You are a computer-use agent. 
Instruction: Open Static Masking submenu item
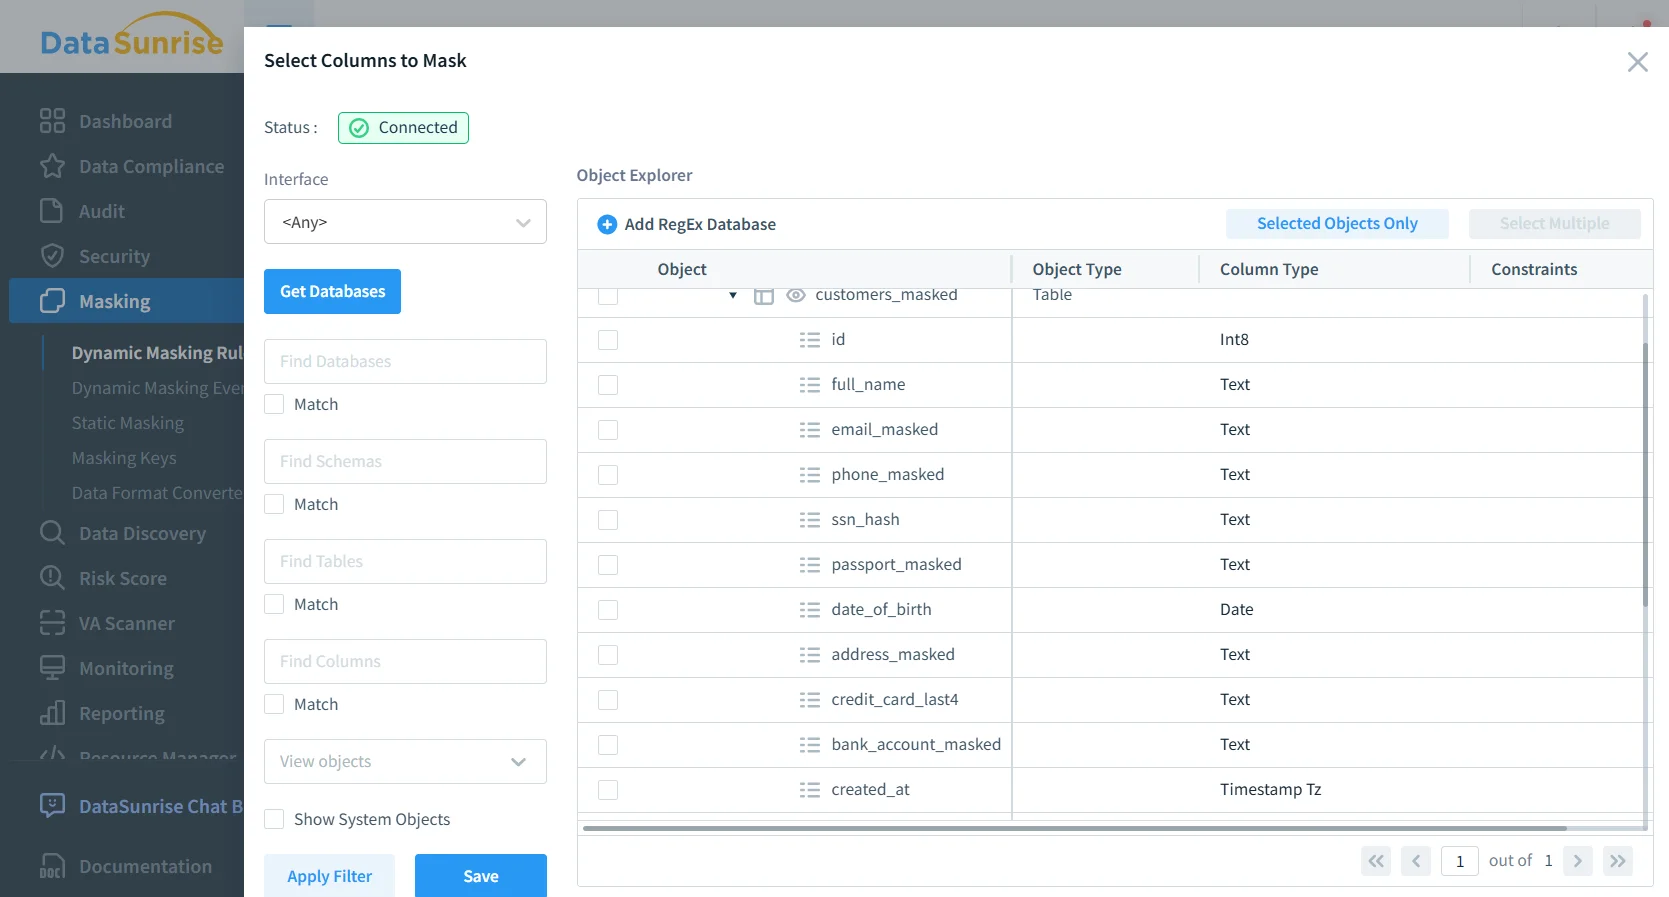128,423
